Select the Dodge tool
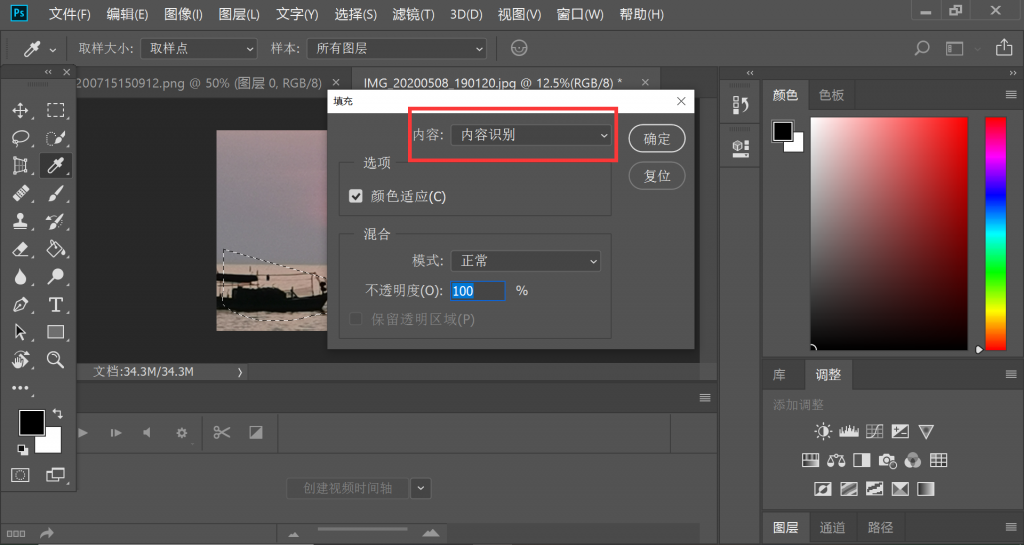 56,277
